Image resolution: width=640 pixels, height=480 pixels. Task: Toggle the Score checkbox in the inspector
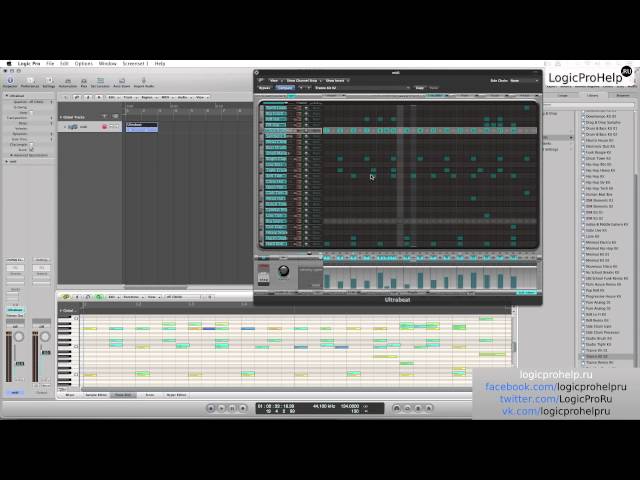(31, 150)
